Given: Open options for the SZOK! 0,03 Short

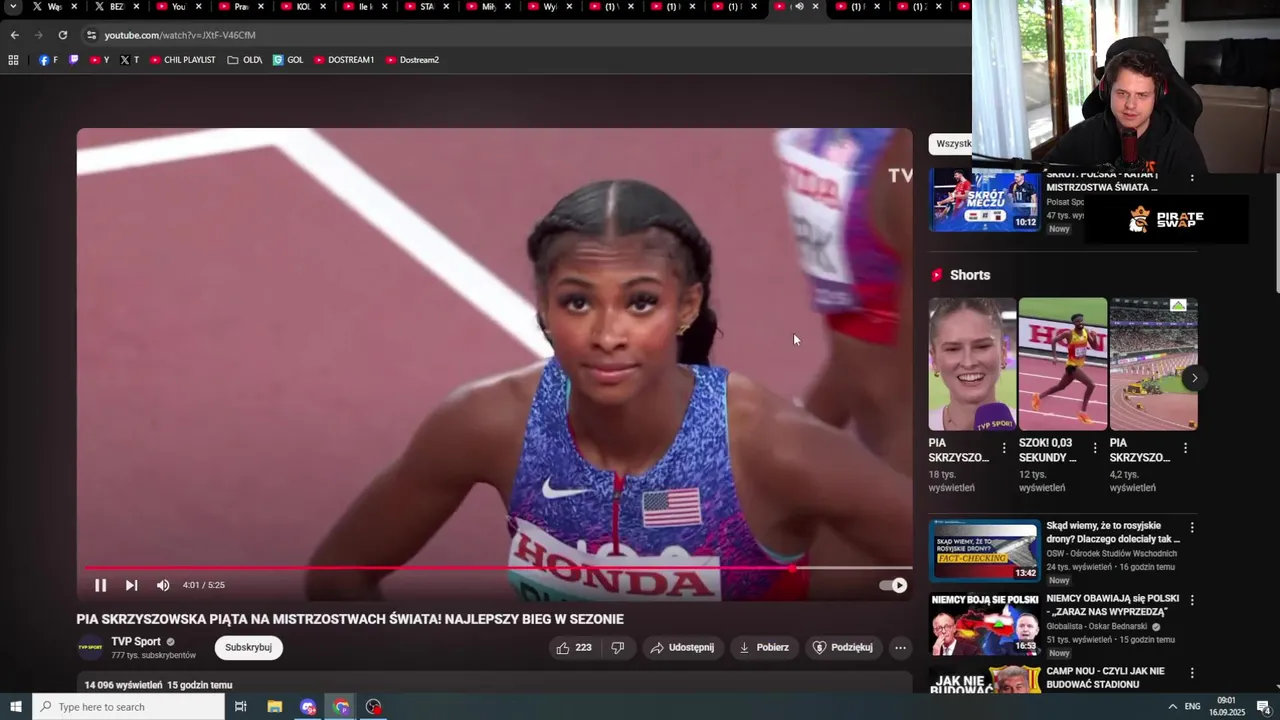Looking at the screenshot, I should click(x=1095, y=448).
